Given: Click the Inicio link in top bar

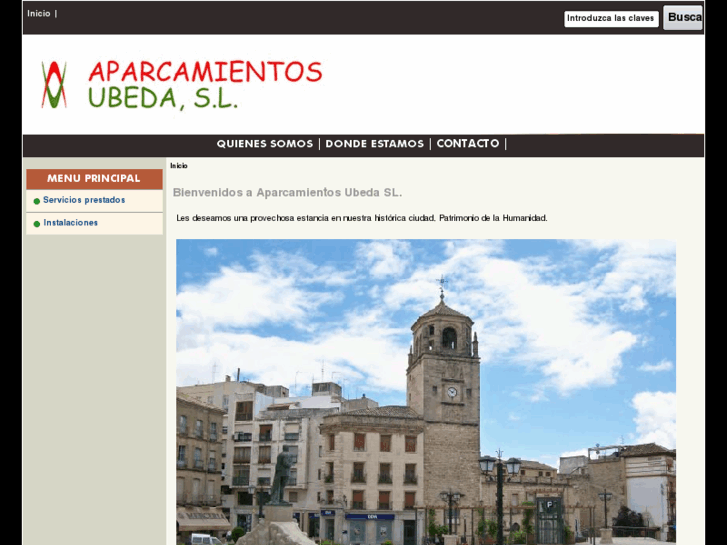Looking at the screenshot, I should (x=38, y=13).
